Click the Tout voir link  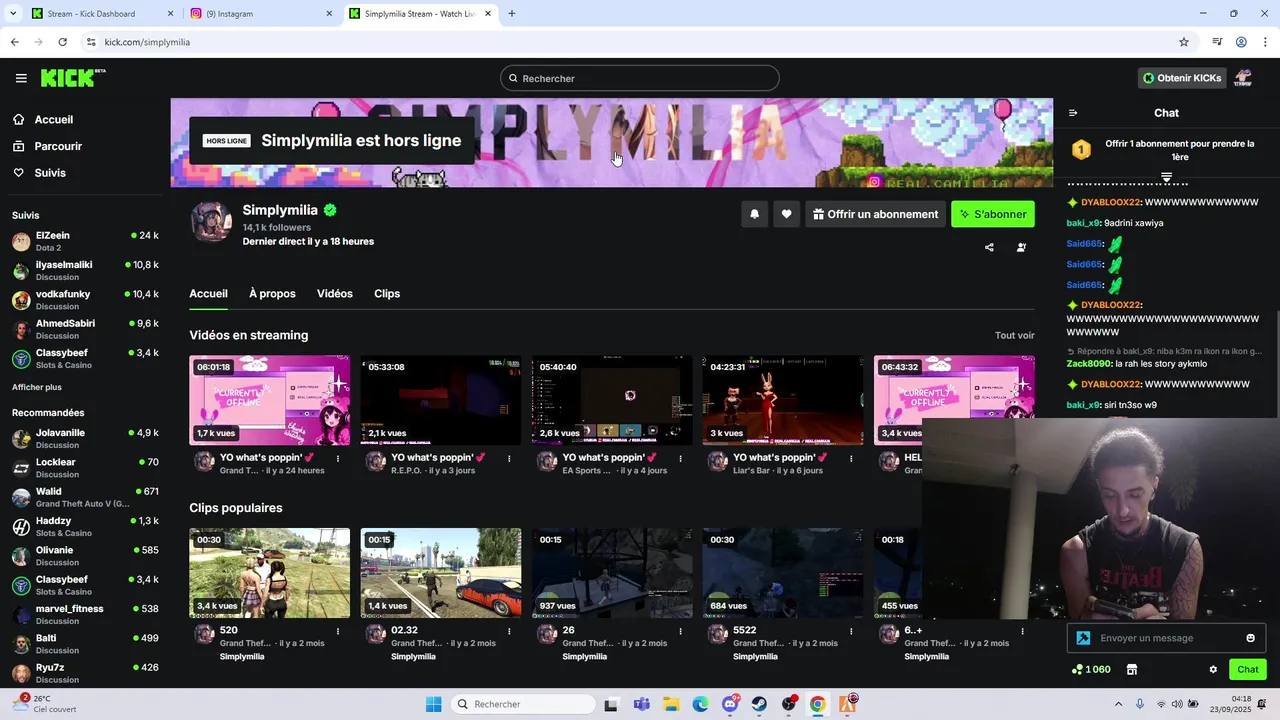(x=1014, y=336)
